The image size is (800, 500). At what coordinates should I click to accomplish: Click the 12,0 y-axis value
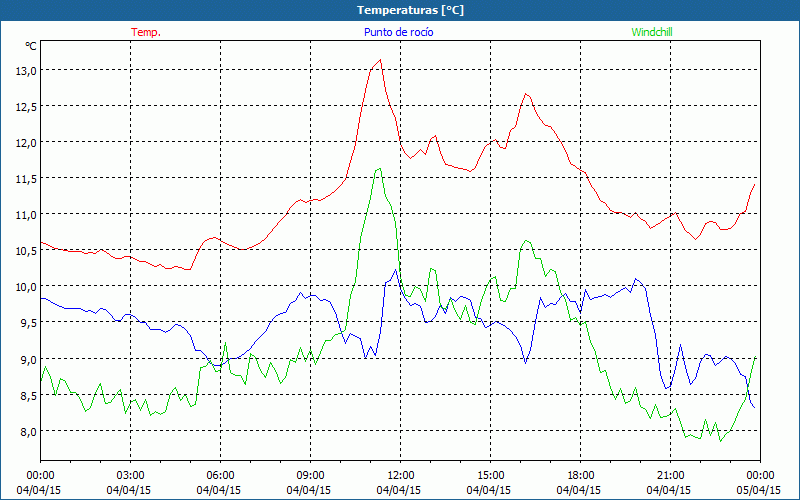pyautogui.click(x=27, y=143)
